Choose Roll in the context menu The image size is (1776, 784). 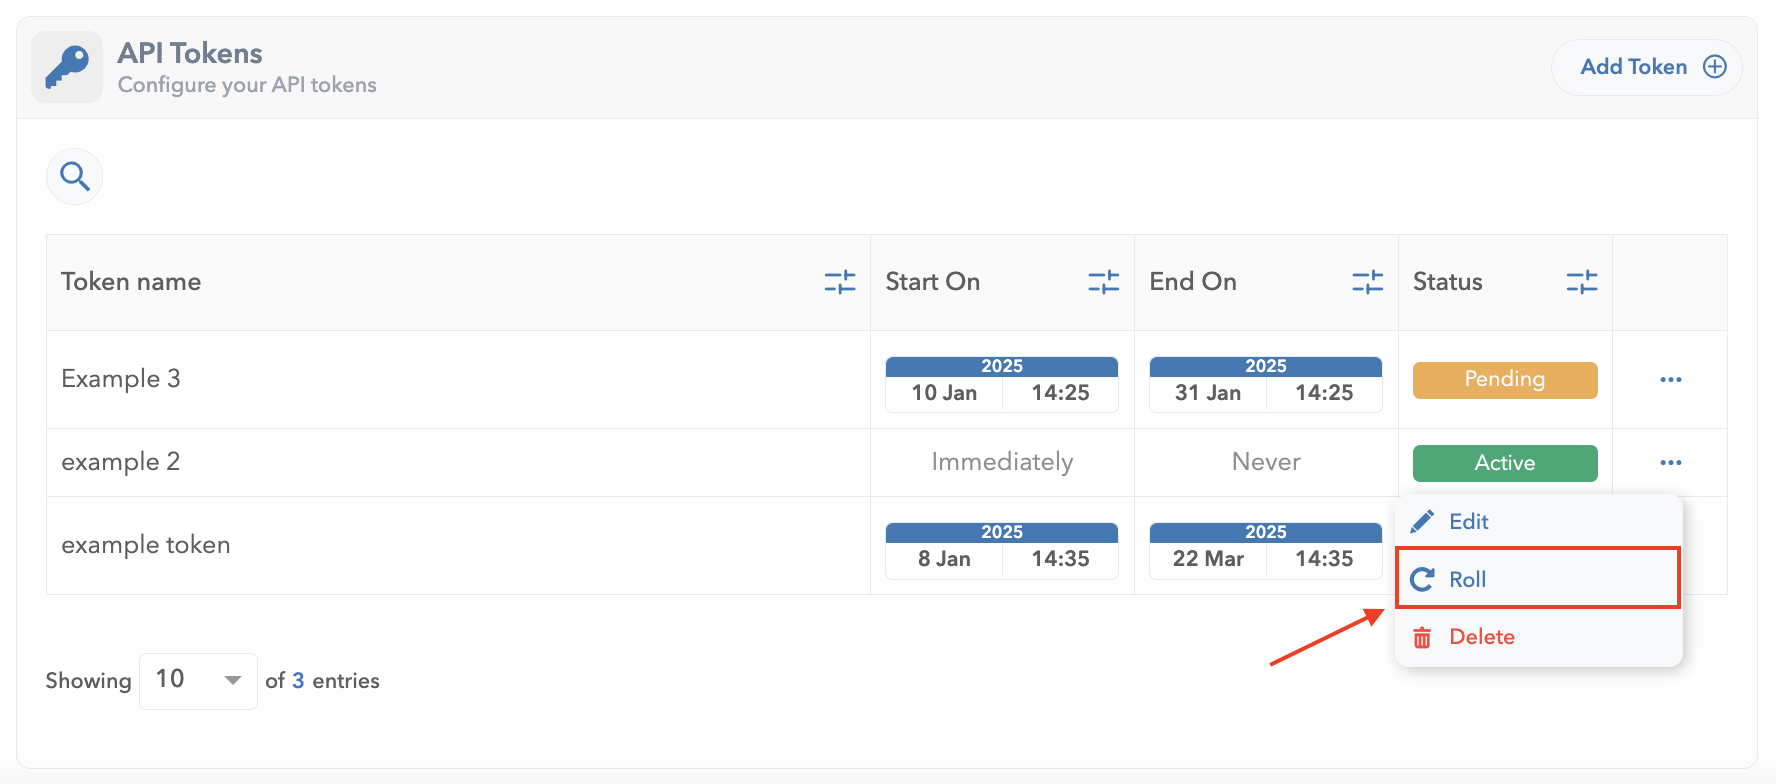pos(1467,579)
